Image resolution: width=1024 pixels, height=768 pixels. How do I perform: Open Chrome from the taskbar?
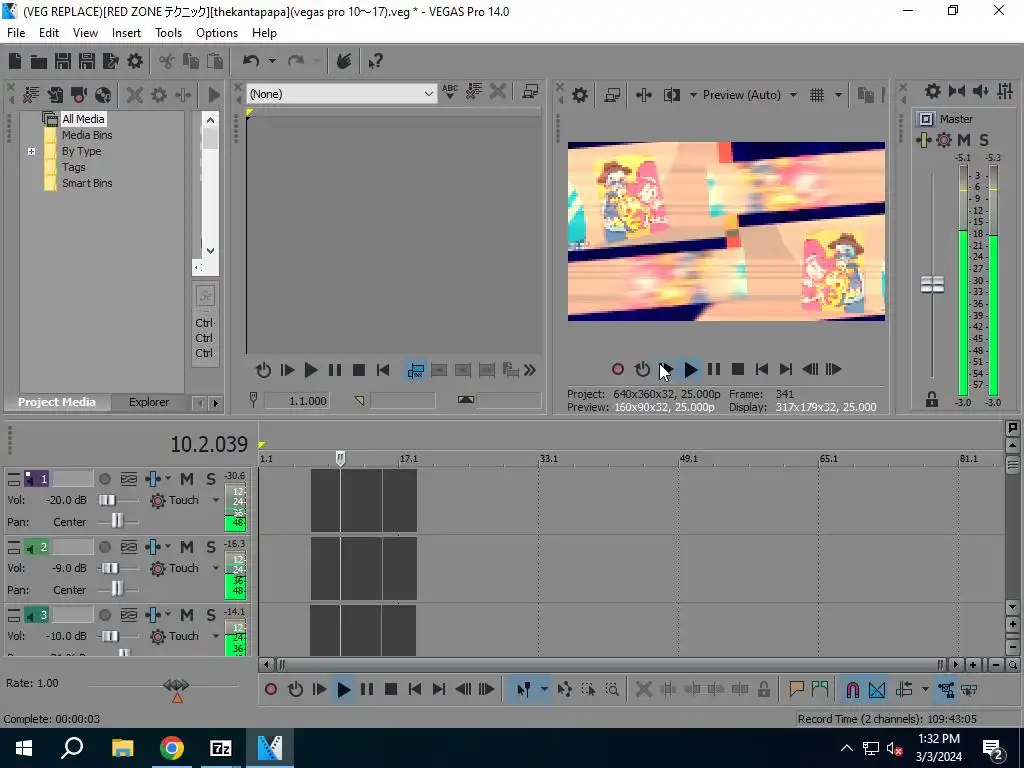click(x=172, y=748)
